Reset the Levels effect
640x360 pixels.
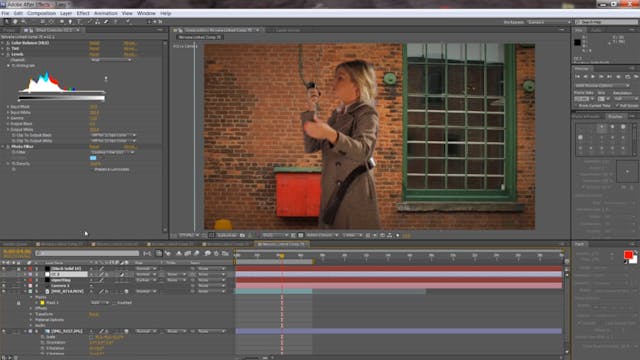coord(94,54)
